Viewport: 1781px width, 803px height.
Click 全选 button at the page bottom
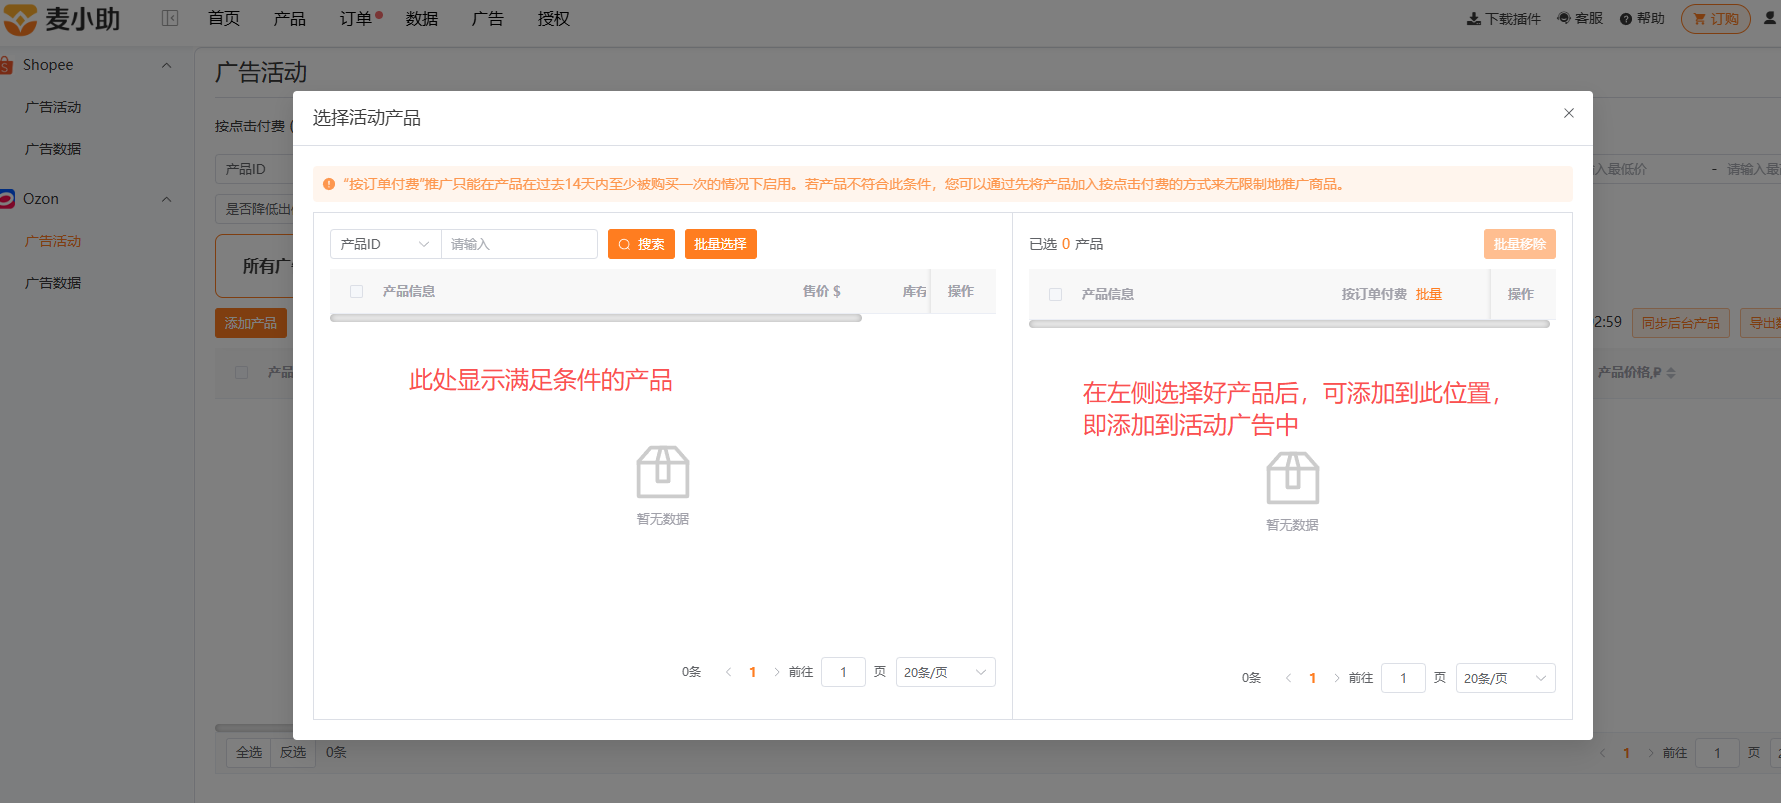coord(249,752)
